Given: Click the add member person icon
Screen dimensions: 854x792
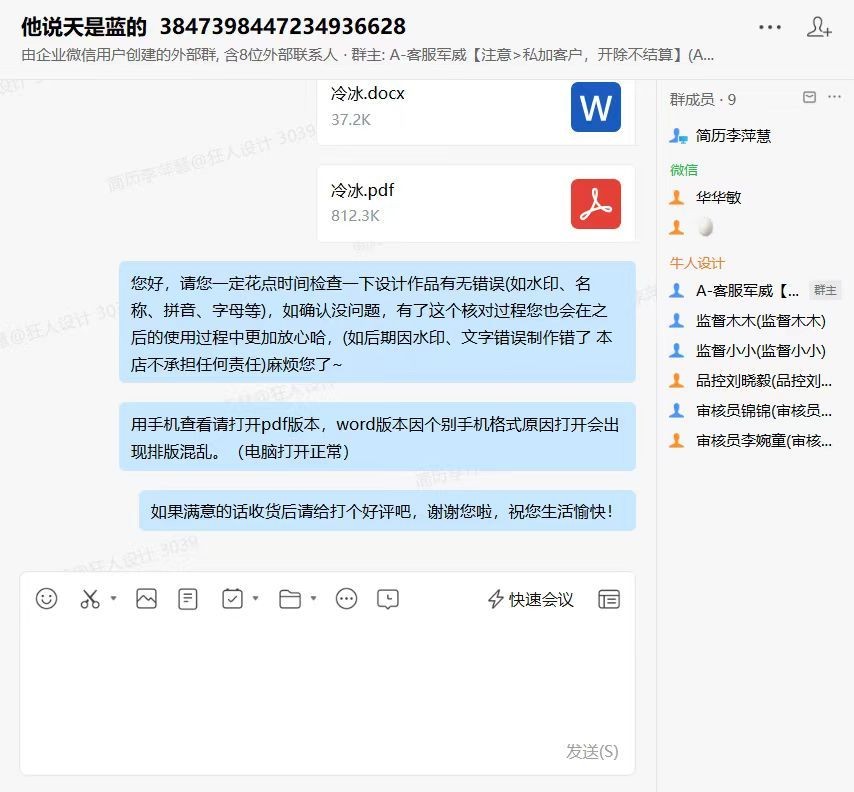Looking at the screenshot, I should pyautogui.click(x=819, y=28).
